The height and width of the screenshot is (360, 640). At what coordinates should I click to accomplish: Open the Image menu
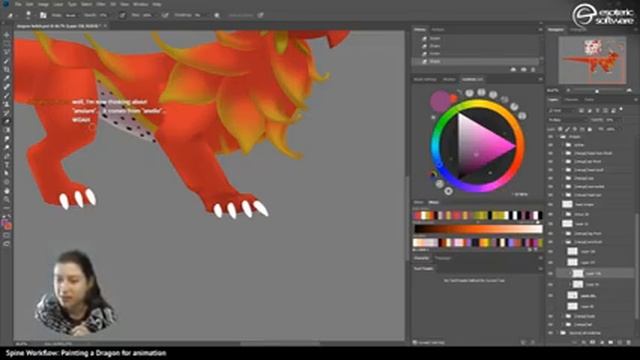click(43, 4)
